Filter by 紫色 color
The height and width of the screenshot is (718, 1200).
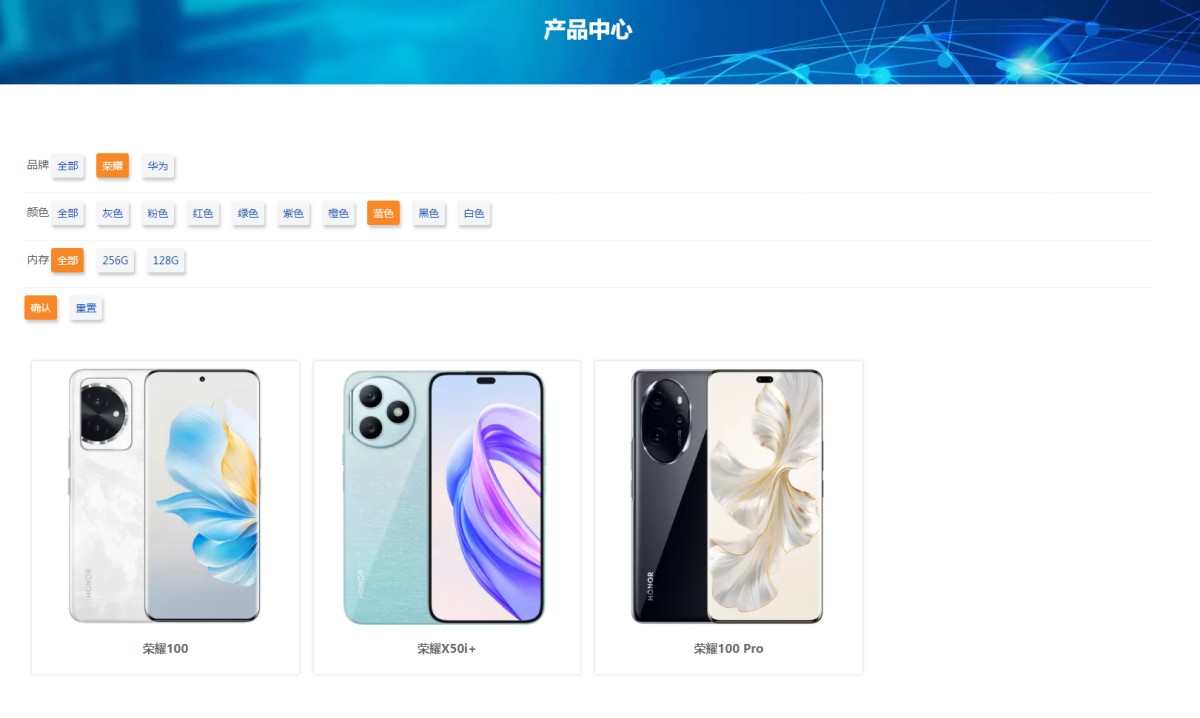(x=293, y=213)
